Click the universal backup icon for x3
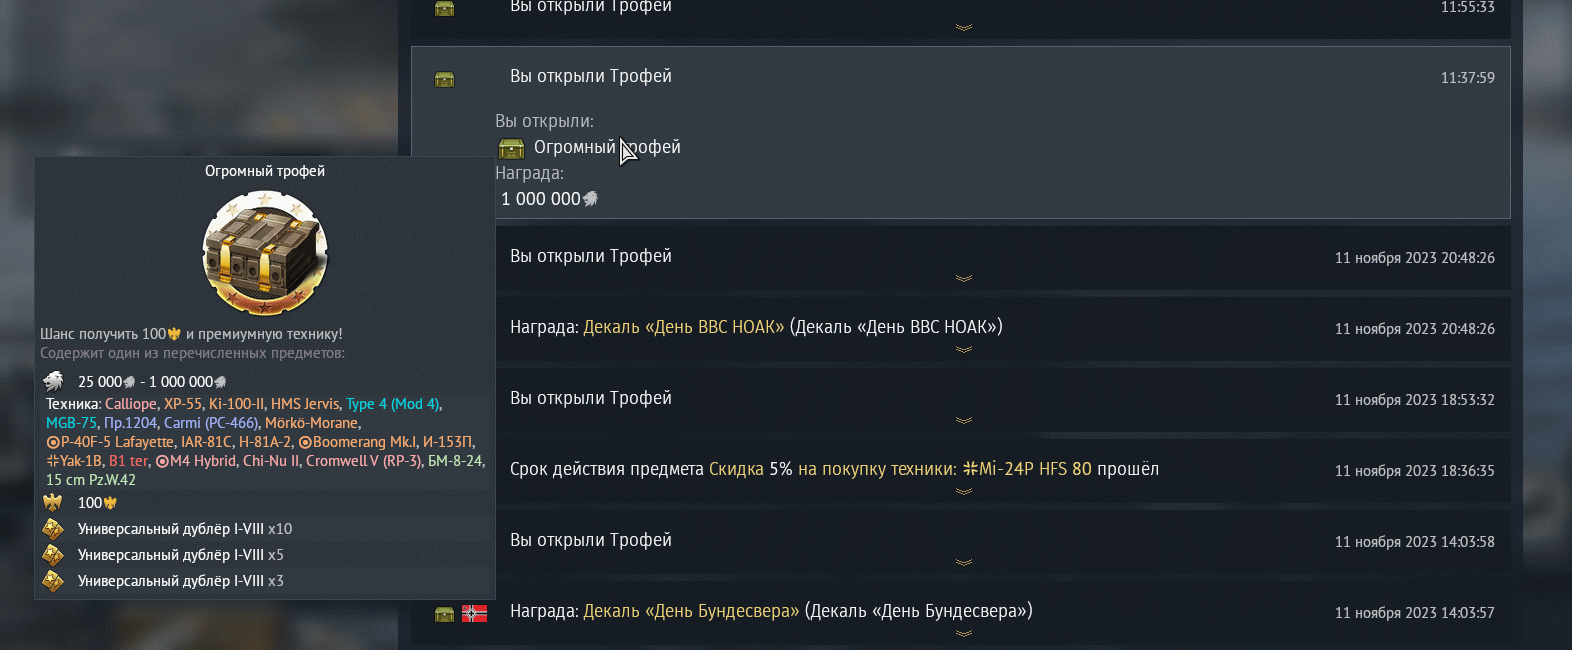1572x650 pixels. (53, 581)
